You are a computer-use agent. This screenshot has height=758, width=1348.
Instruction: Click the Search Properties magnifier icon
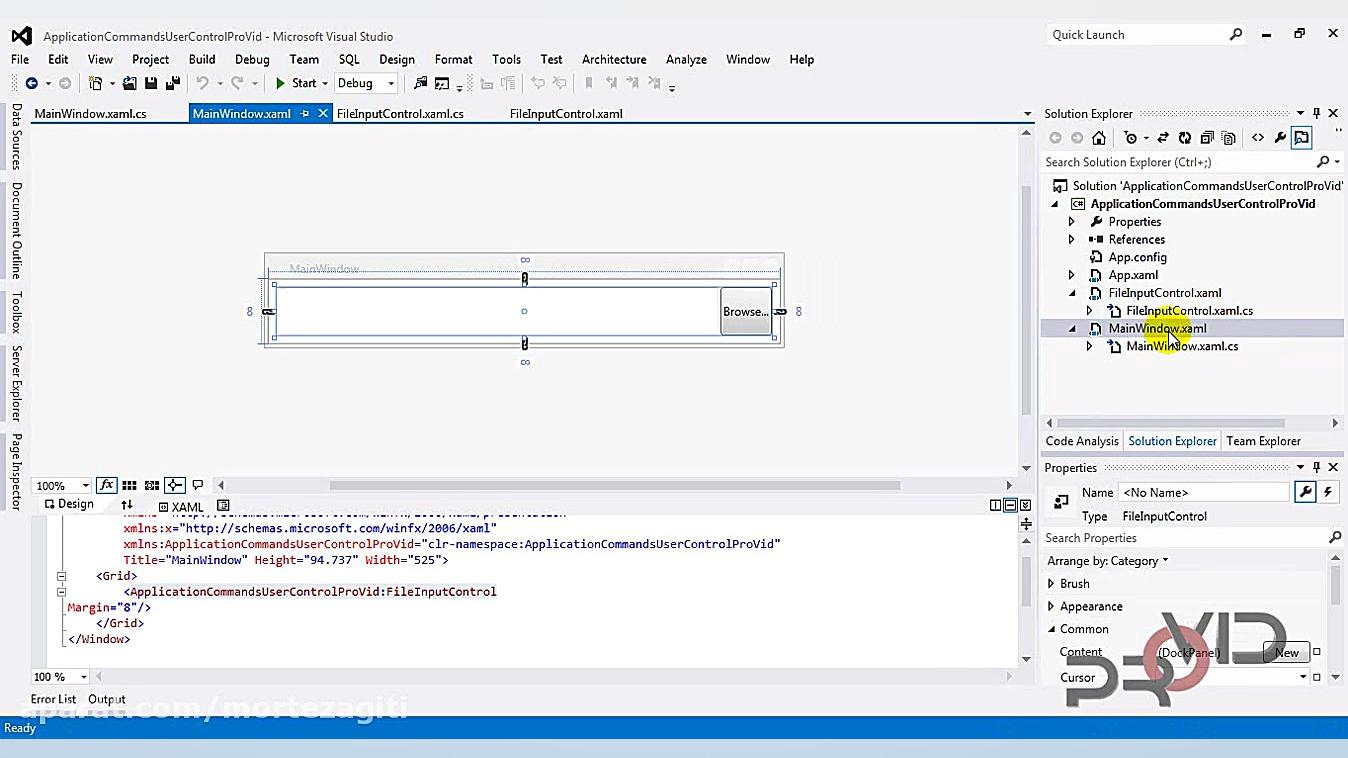coord(1334,538)
